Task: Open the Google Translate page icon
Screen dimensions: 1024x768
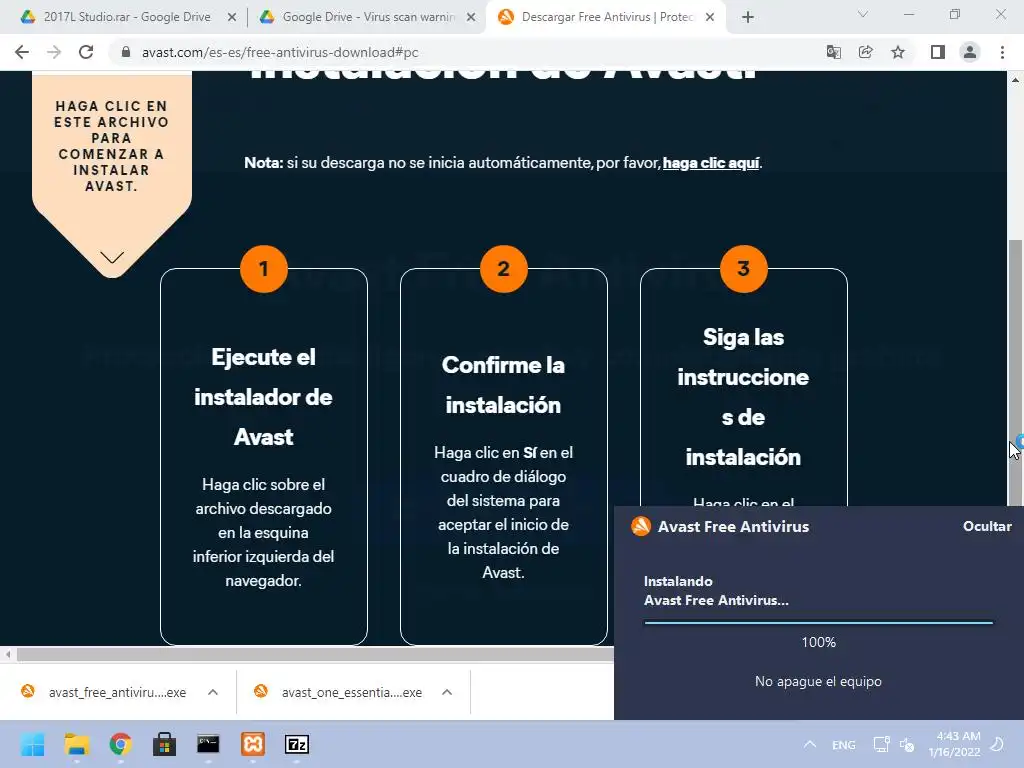Action: 833,52
